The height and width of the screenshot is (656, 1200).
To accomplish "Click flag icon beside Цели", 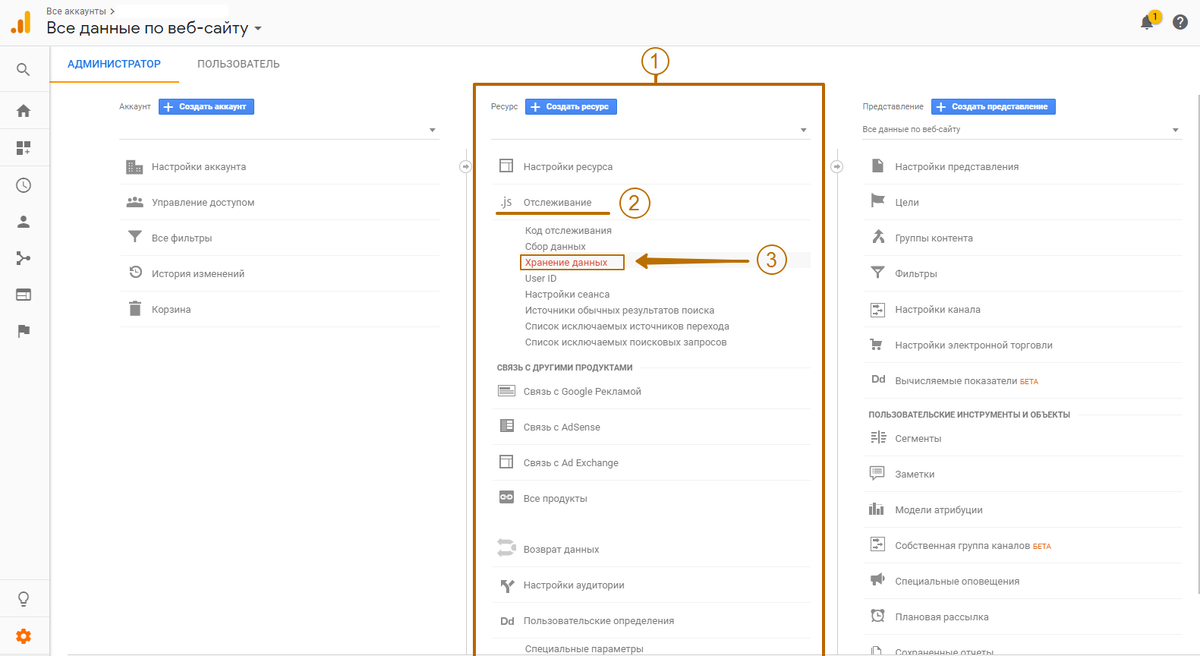I will click(878, 202).
